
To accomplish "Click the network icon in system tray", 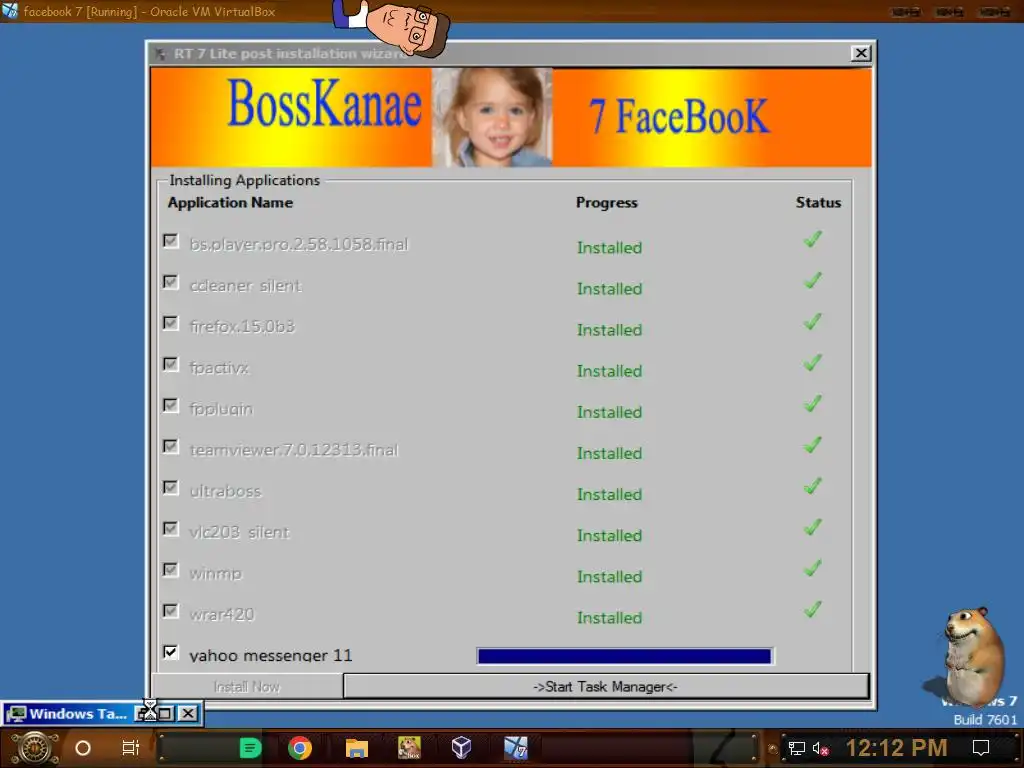I will [x=796, y=748].
